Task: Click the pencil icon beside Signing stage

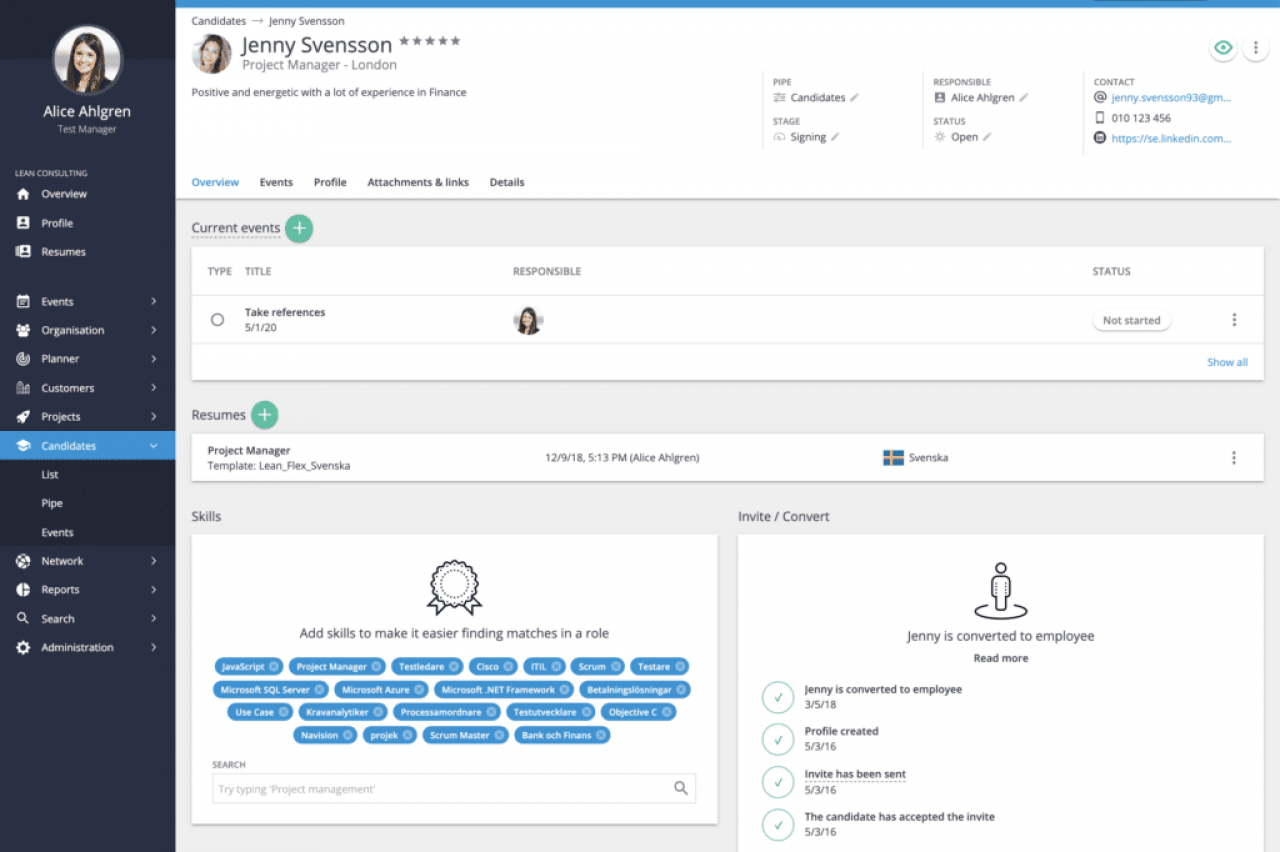Action: (x=835, y=137)
